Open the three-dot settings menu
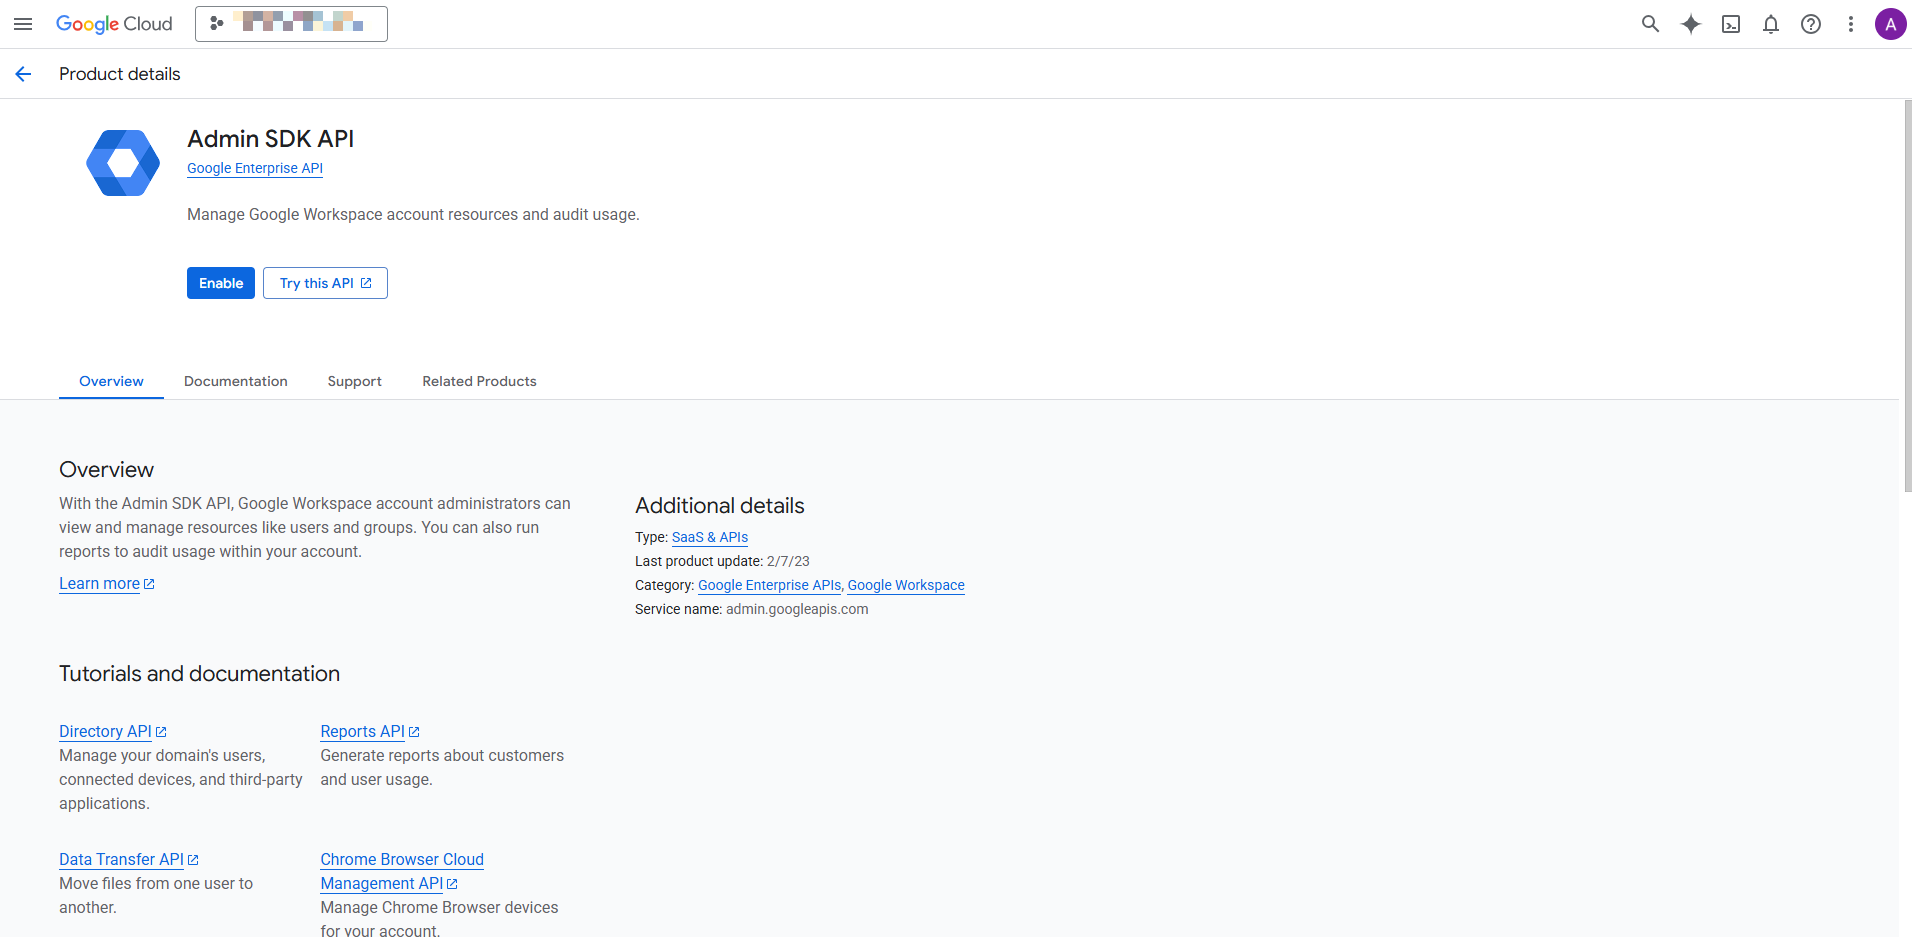Viewport: 1912px width, 937px height. click(1851, 24)
